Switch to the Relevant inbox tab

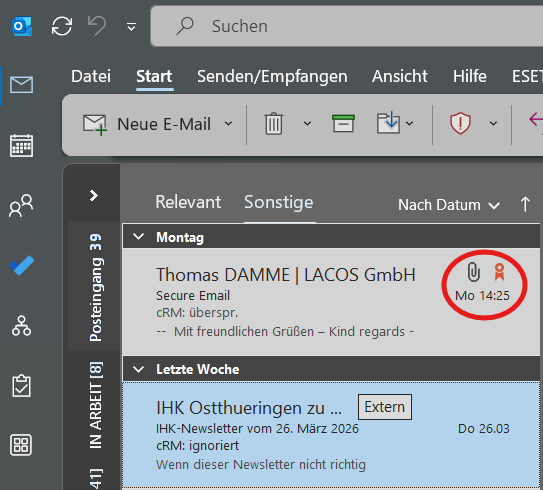click(188, 202)
